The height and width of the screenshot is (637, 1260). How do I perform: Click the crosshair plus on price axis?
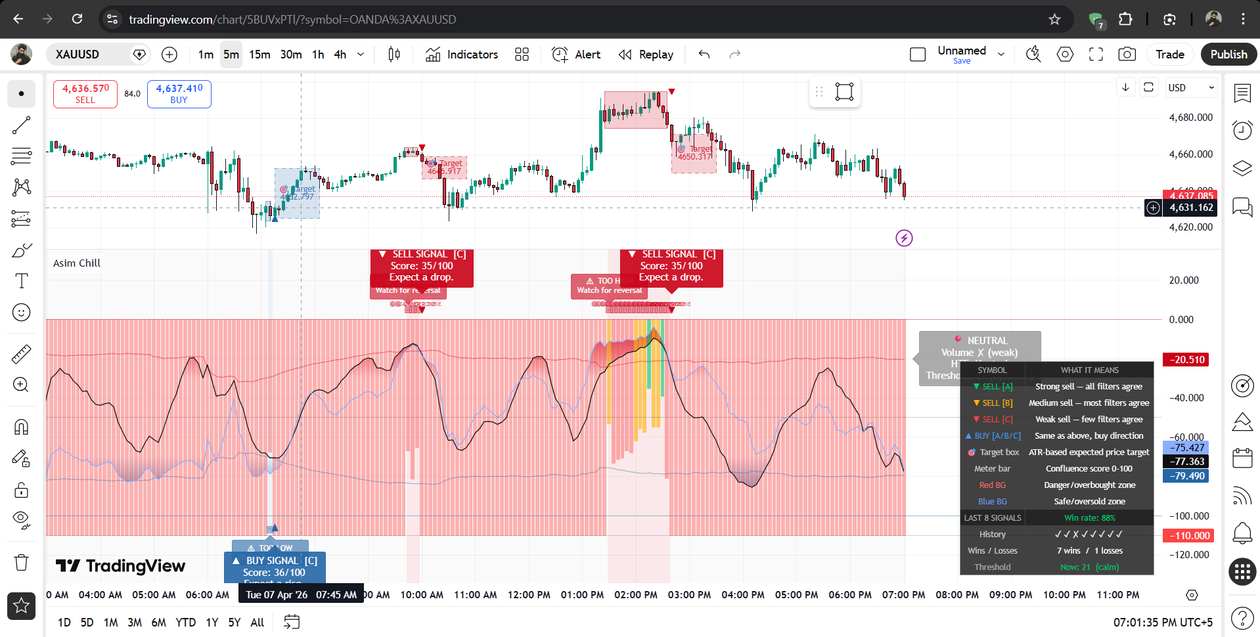(x=1153, y=208)
